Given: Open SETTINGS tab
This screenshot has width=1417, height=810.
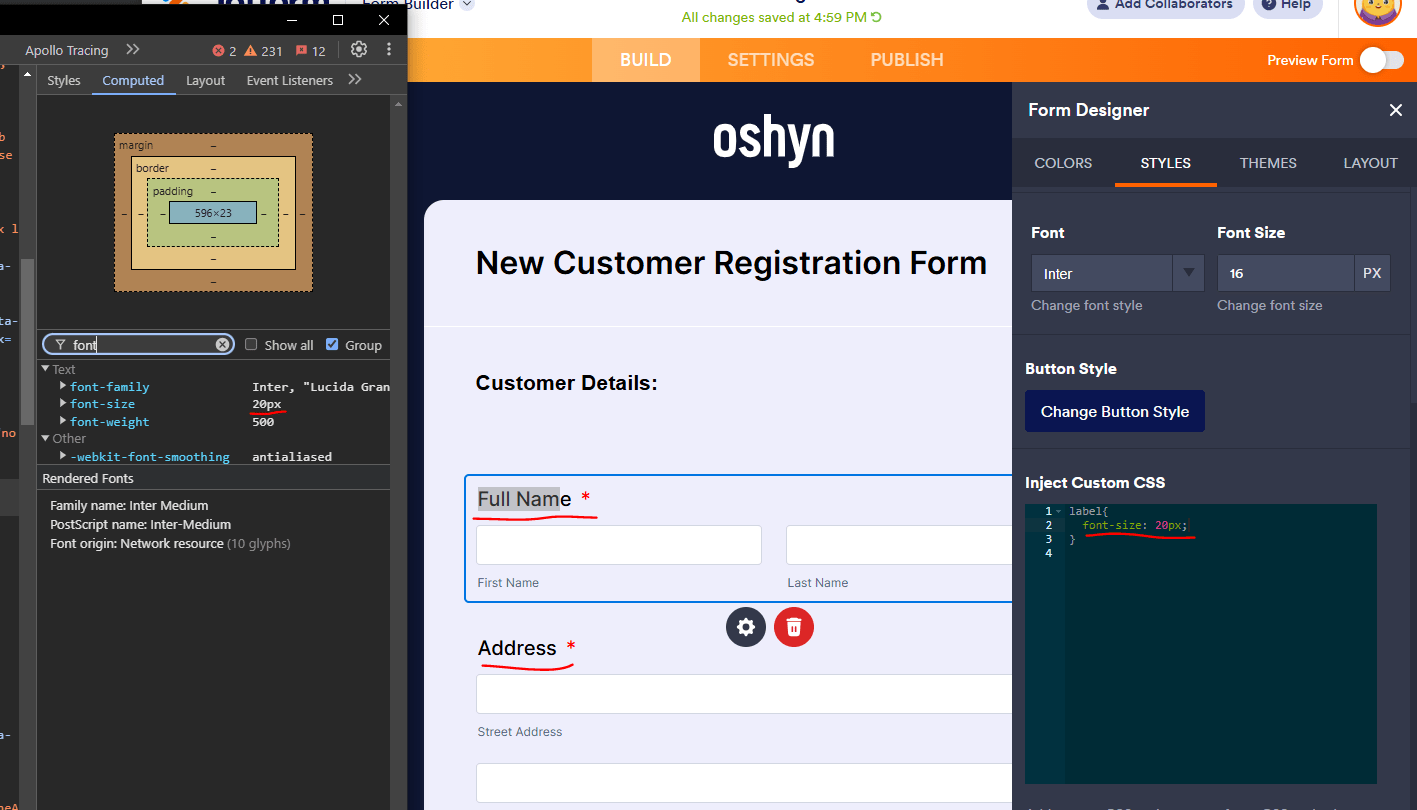Looking at the screenshot, I should (x=771, y=60).
